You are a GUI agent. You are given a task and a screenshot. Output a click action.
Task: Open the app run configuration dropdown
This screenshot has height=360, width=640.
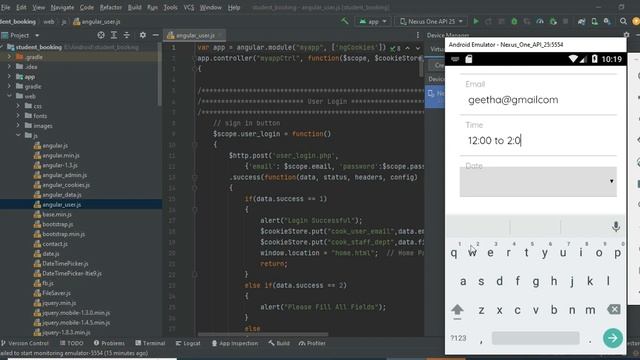(373, 21)
